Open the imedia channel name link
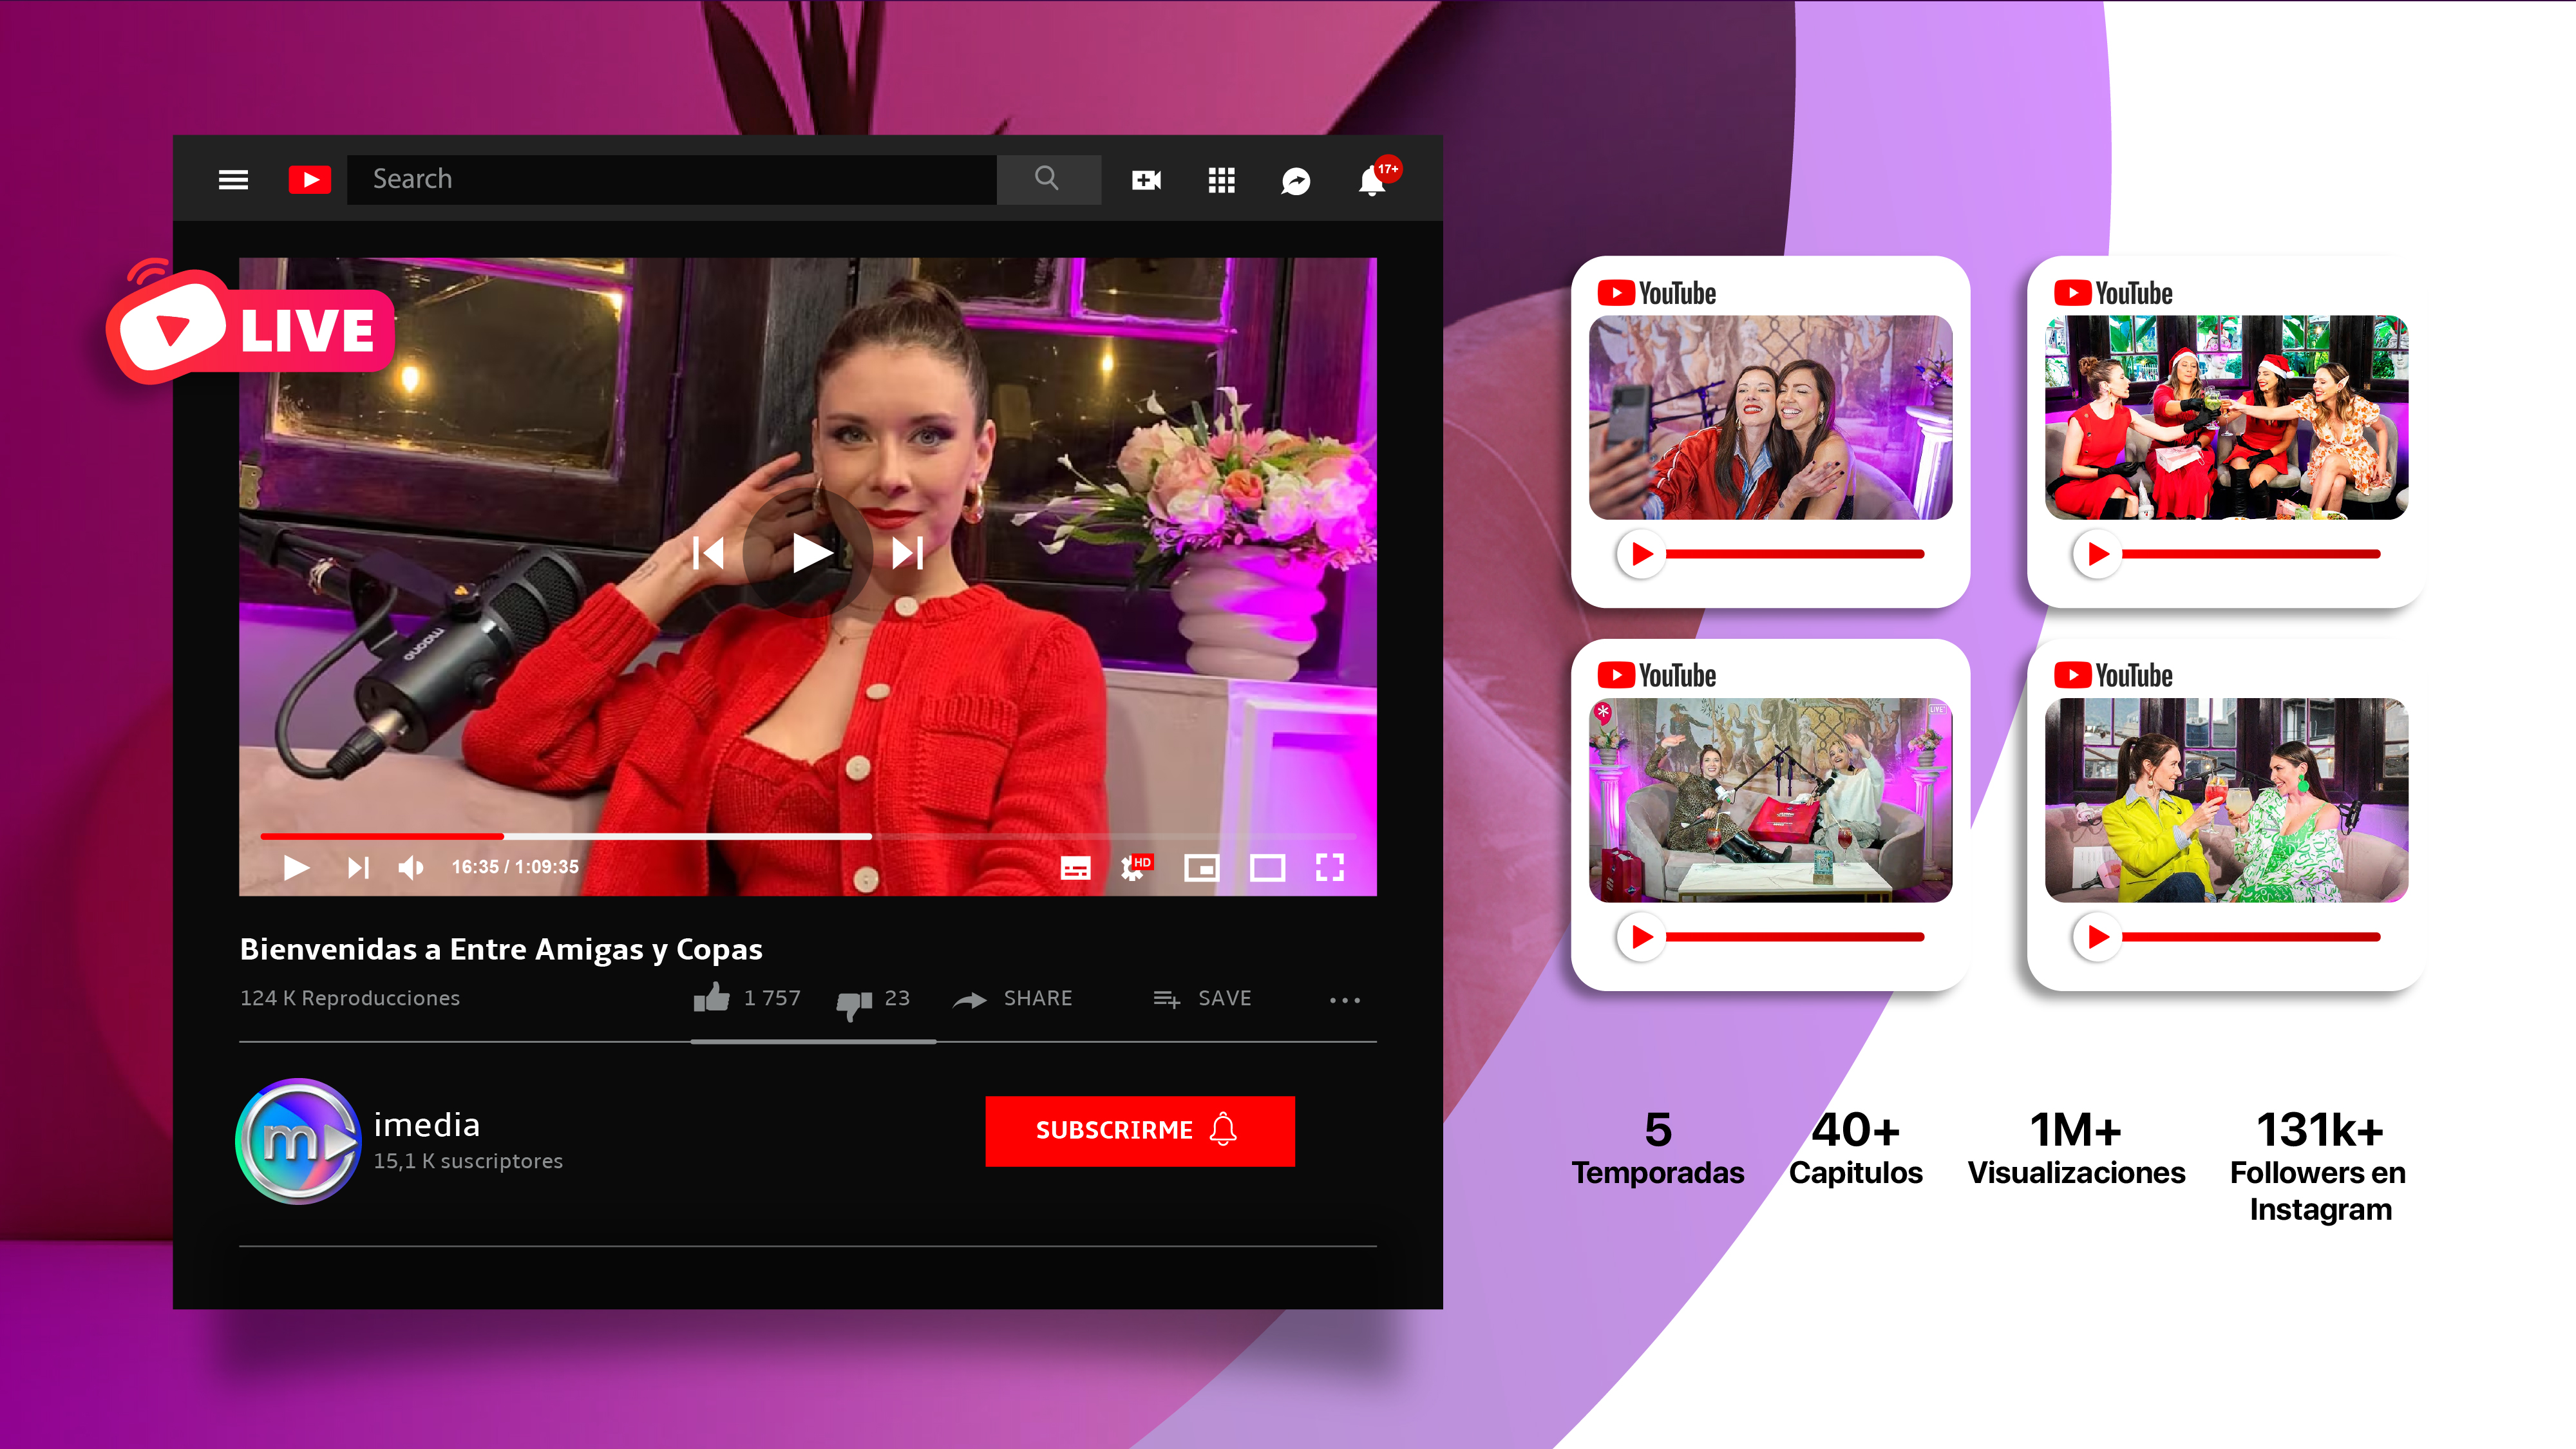This screenshot has height=1449, width=2576. tap(427, 1125)
